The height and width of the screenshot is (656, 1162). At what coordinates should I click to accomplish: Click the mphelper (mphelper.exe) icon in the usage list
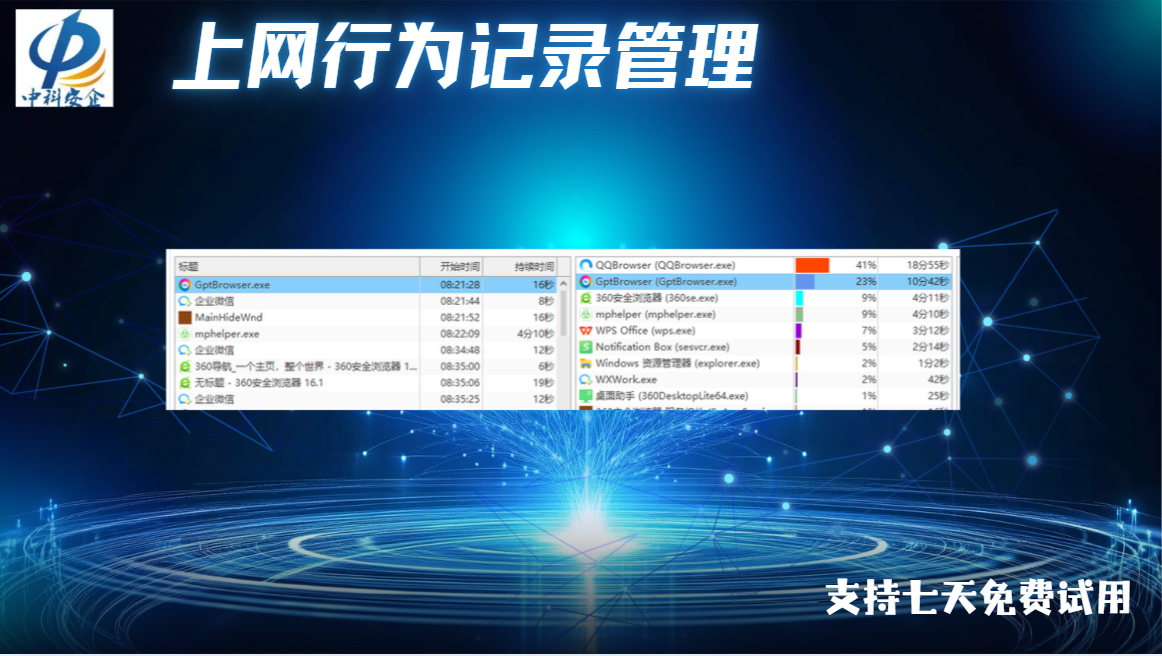(x=585, y=314)
